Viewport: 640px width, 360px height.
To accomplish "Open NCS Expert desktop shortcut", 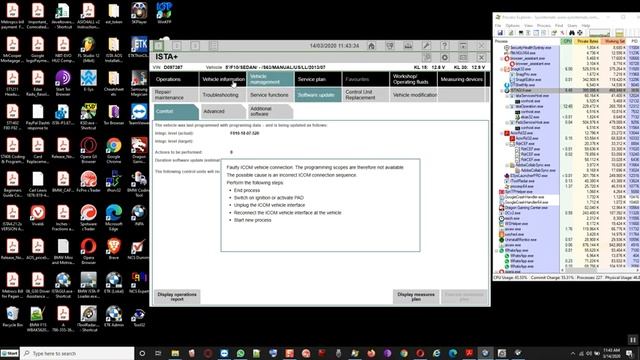I will click(139, 284).
